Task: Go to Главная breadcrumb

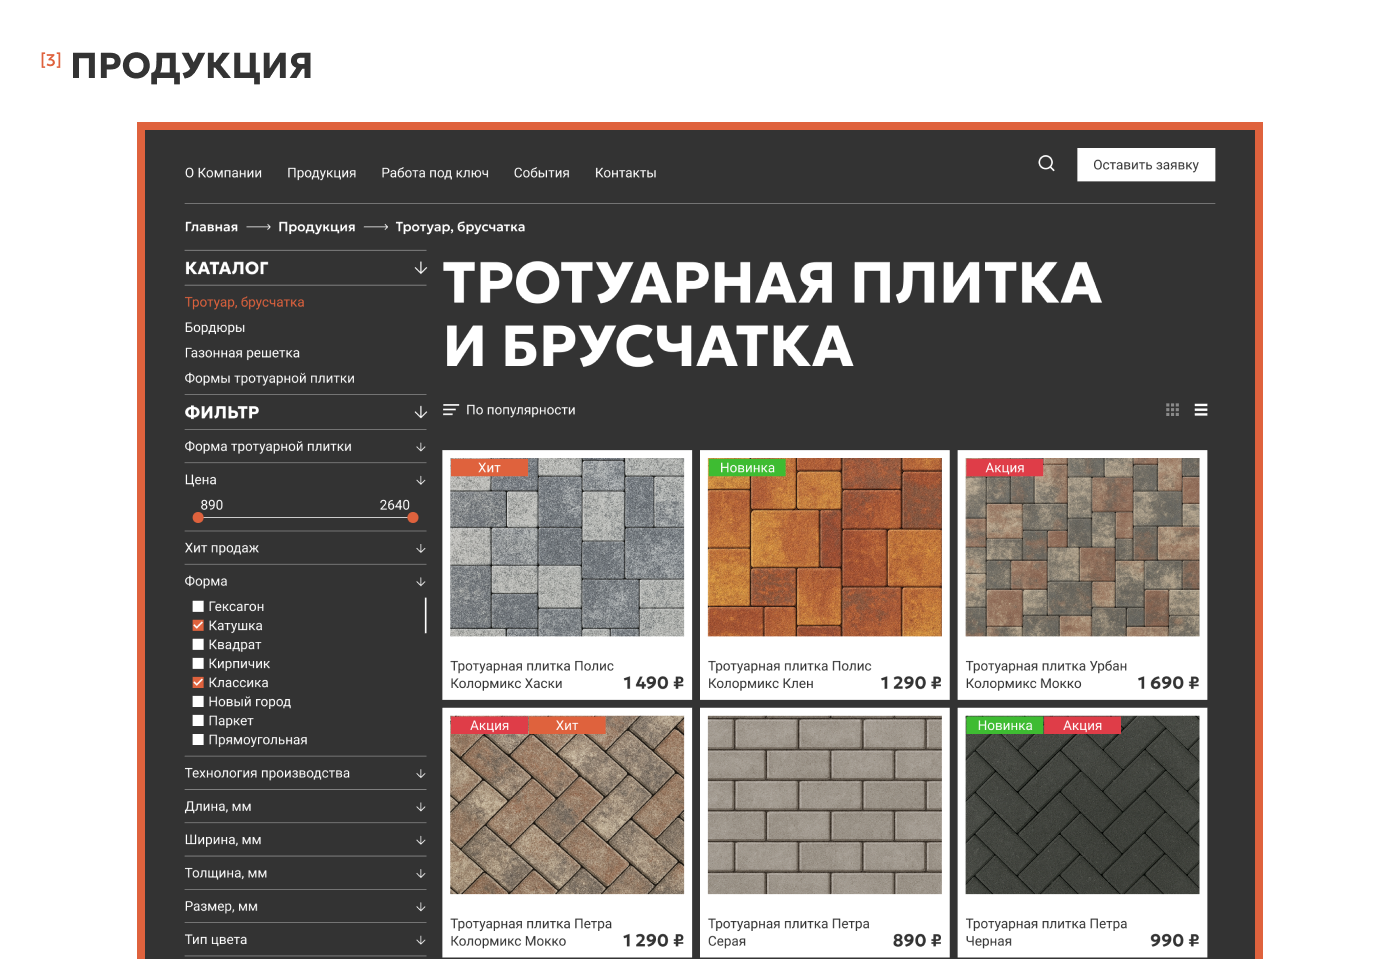Action: (x=211, y=227)
